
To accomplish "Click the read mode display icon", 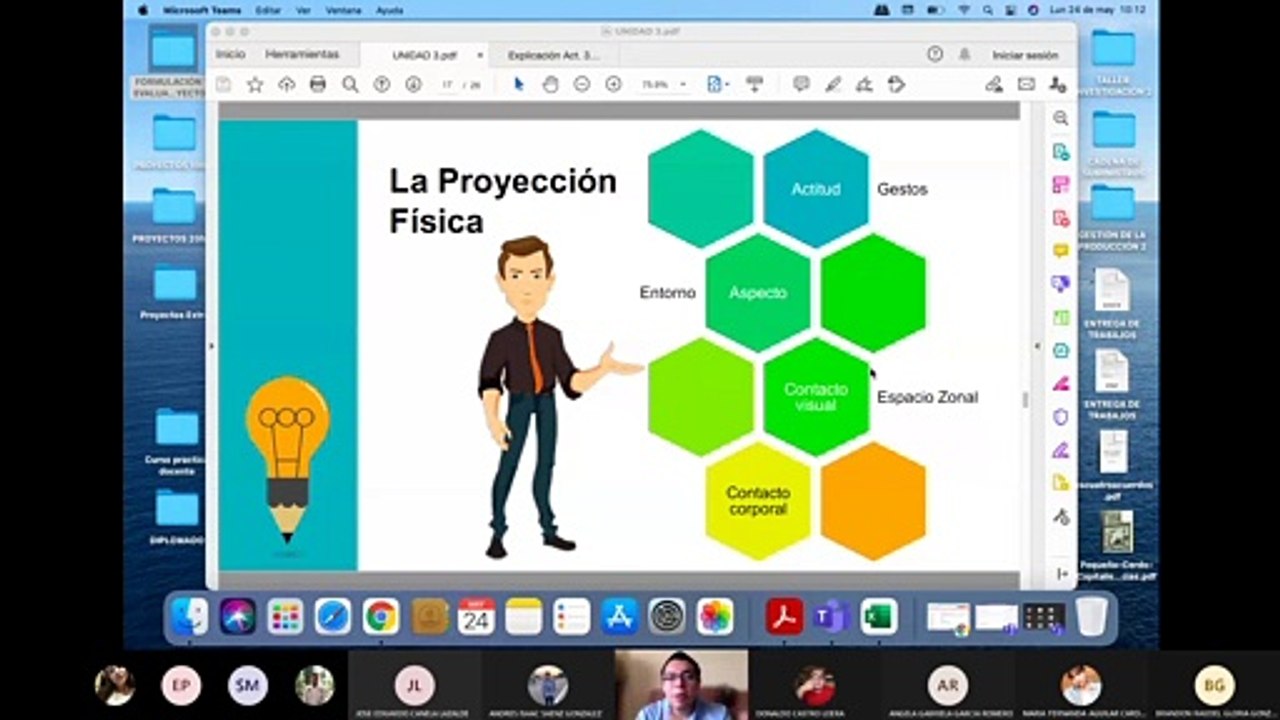I will [755, 85].
